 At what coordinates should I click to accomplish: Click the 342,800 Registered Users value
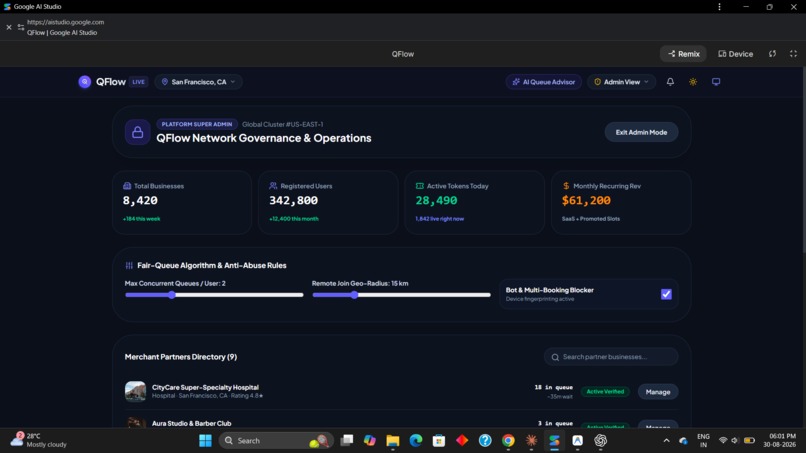pyautogui.click(x=294, y=201)
